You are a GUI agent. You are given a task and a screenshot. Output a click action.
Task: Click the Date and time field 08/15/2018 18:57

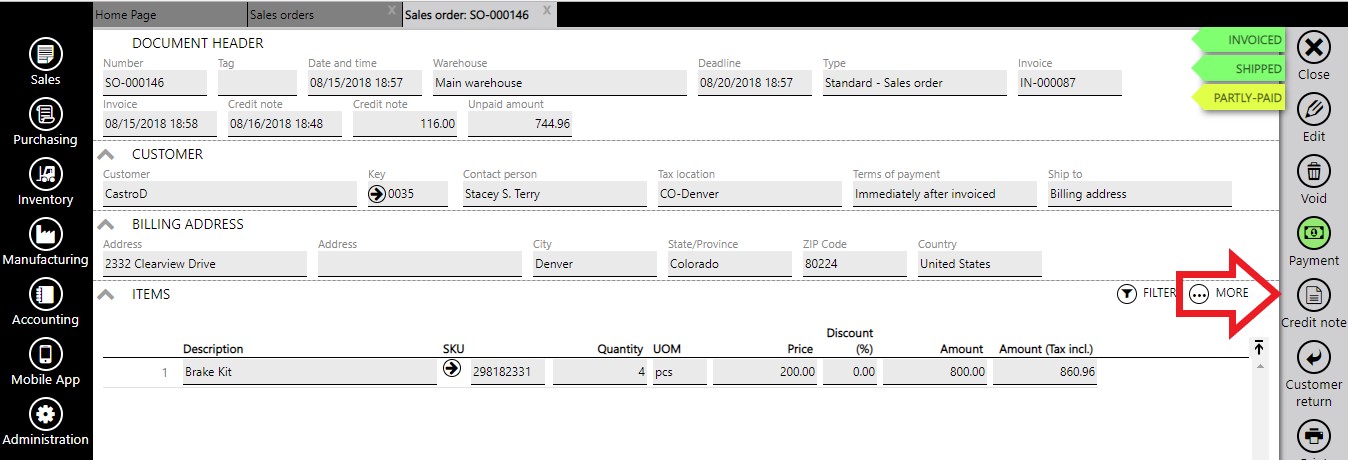(x=365, y=83)
